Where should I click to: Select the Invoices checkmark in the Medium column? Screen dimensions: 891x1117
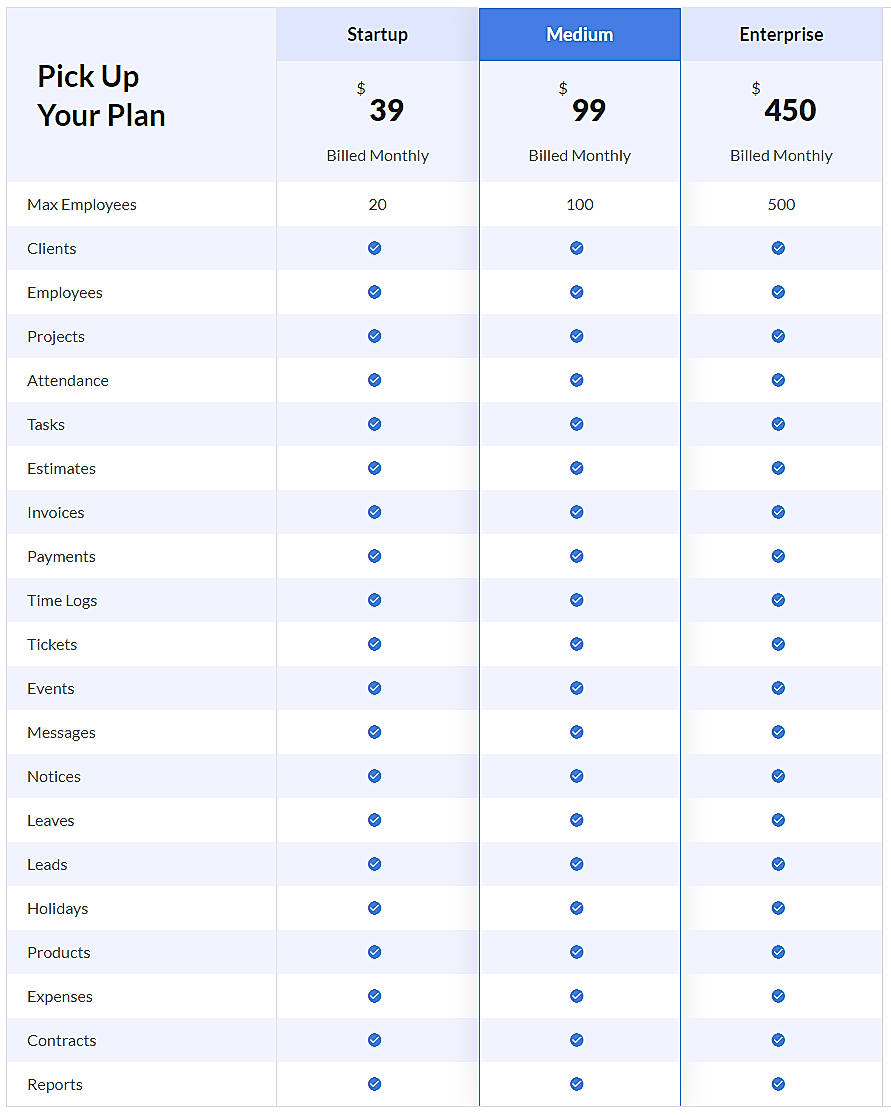pyautogui.click(x=577, y=512)
